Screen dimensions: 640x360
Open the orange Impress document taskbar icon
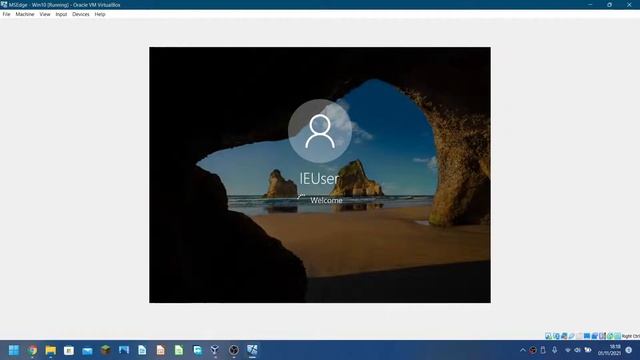point(160,350)
